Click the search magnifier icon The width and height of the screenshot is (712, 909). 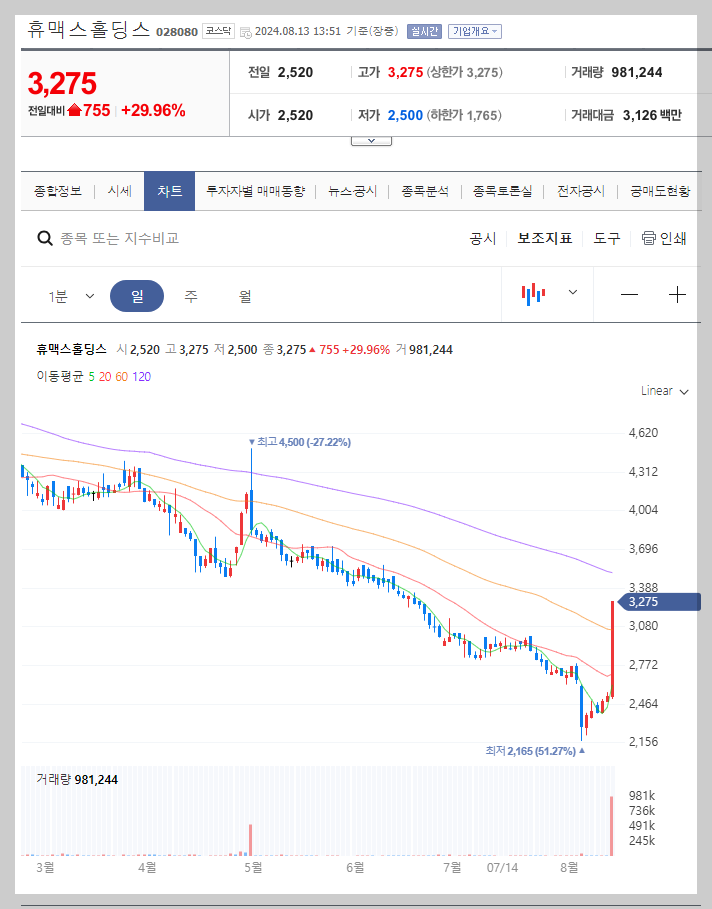[x=45, y=238]
